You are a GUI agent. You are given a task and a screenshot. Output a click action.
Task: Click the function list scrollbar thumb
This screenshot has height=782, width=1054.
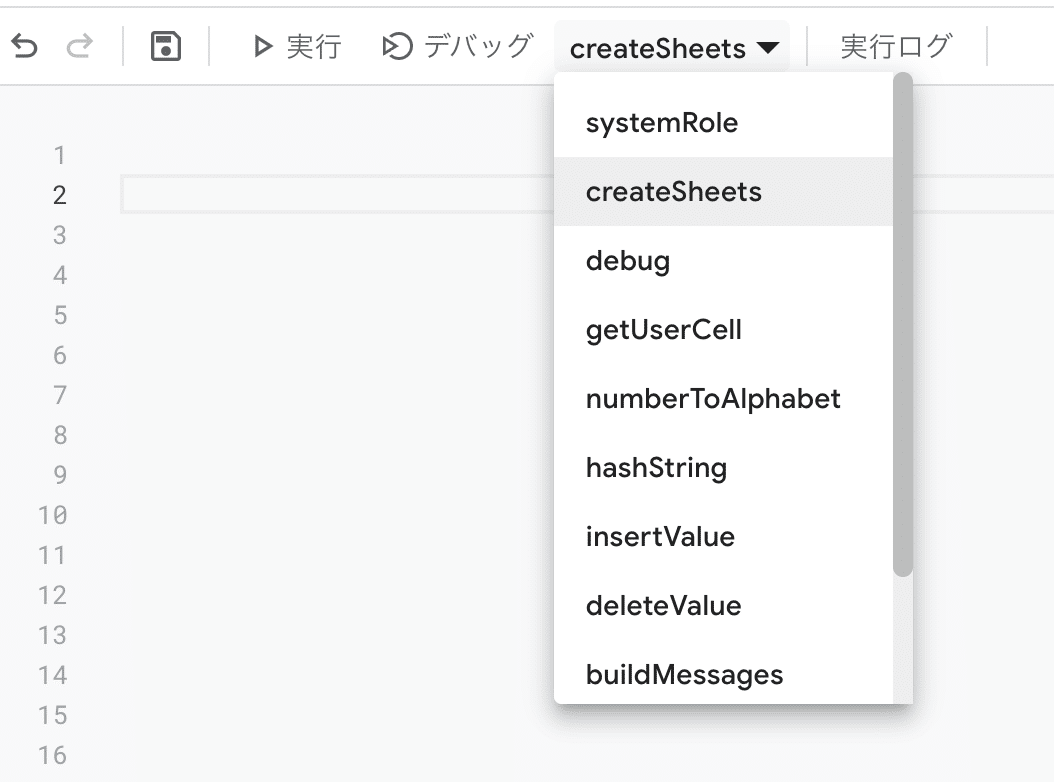[903, 325]
